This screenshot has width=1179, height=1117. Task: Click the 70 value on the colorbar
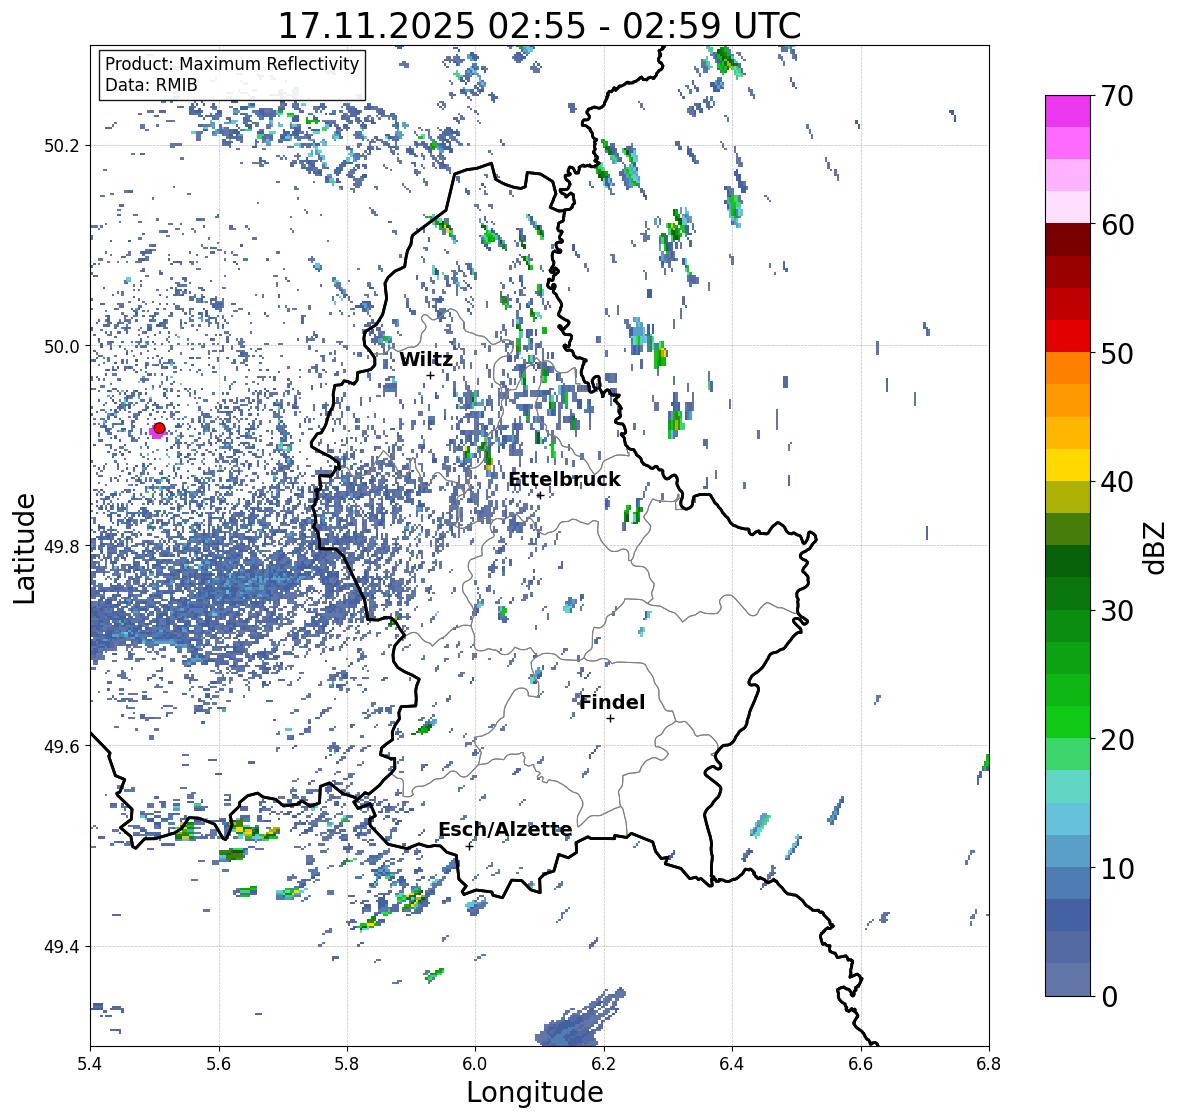[x=1116, y=96]
